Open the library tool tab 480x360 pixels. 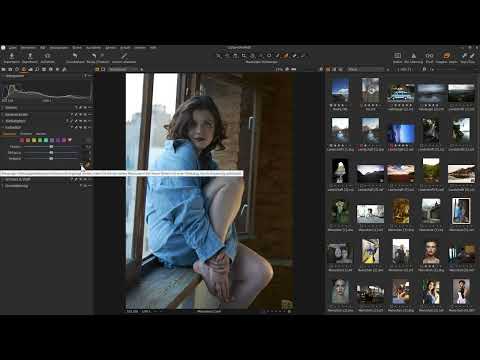[3, 69]
